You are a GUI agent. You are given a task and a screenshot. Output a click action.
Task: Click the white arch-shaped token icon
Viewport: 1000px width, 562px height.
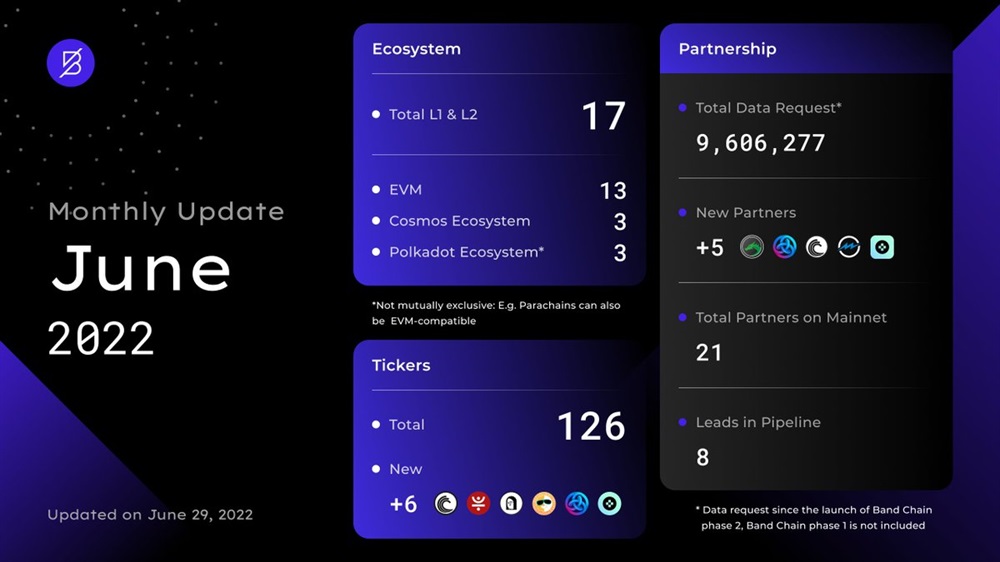(x=511, y=504)
